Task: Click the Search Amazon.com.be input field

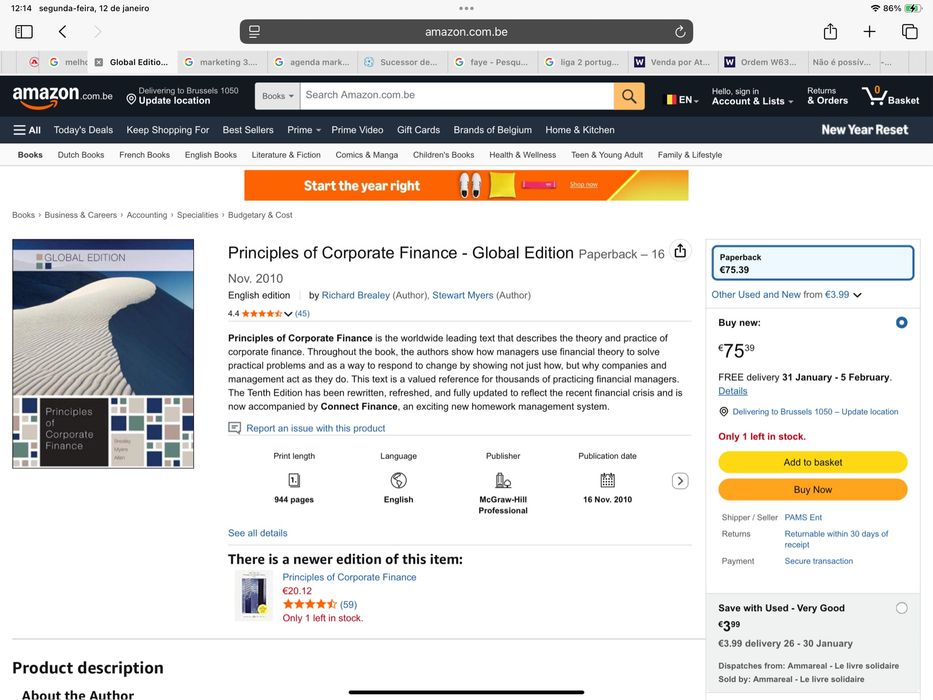Action: click(x=457, y=95)
